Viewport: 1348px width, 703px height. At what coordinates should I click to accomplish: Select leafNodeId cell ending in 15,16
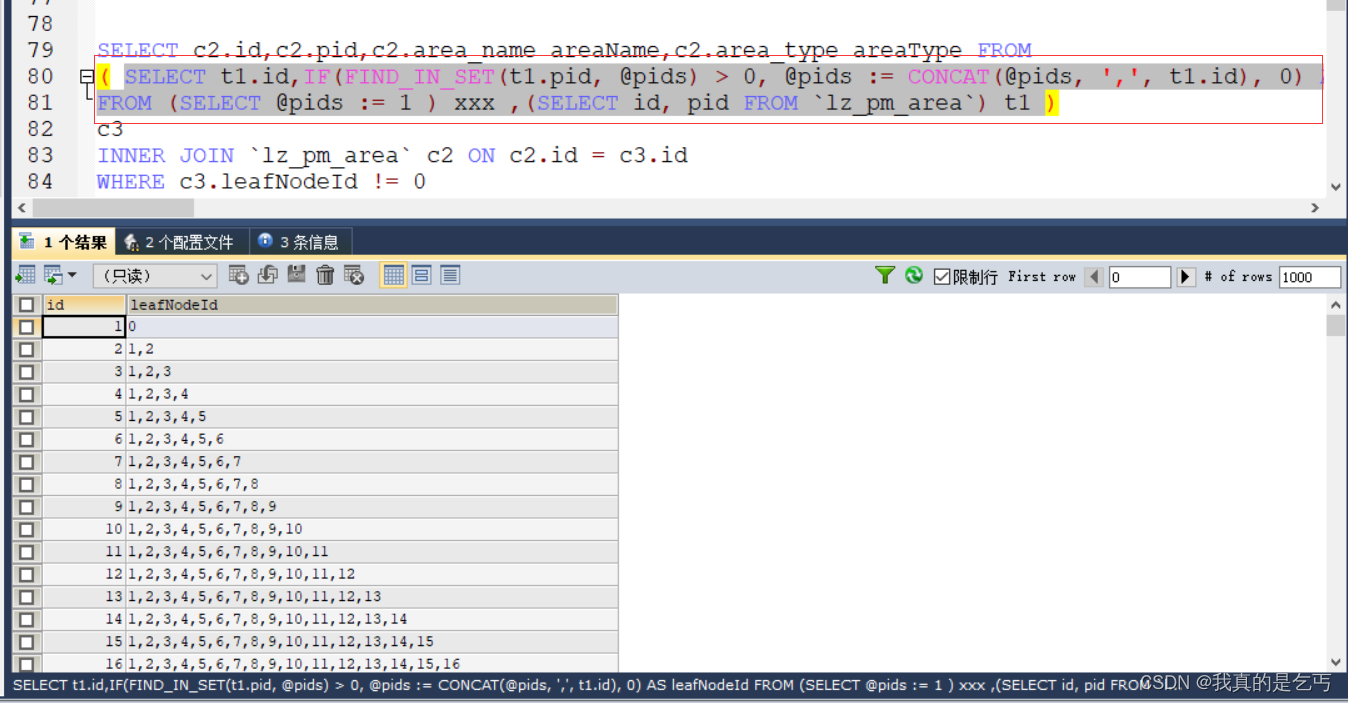click(372, 664)
